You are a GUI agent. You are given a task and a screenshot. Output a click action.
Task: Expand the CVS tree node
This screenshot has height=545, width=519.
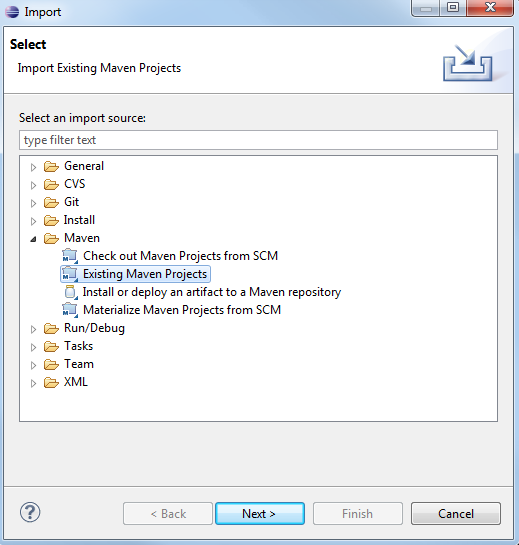pyautogui.click(x=33, y=185)
